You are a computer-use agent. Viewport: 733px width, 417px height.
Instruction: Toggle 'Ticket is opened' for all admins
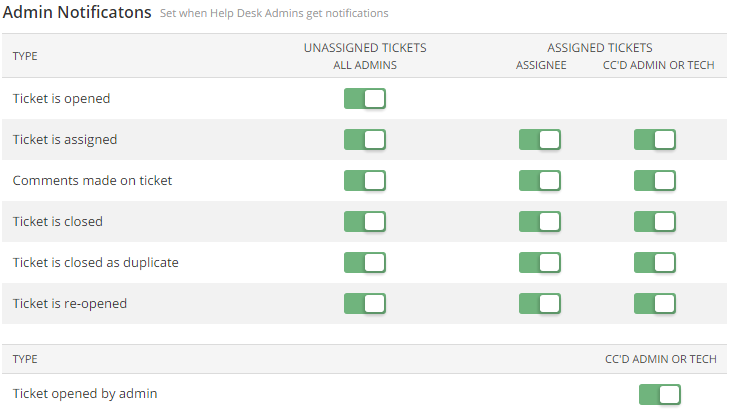(364, 99)
